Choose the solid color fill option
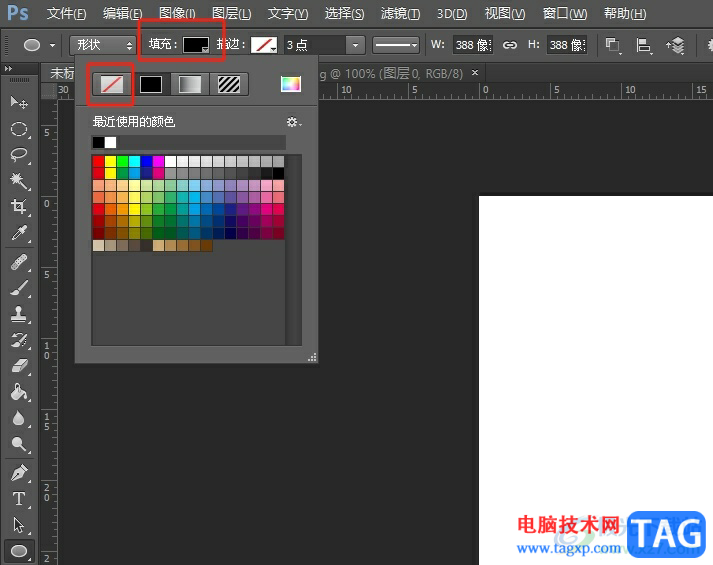The height and width of the screenshot is (565, 713). pyautogui.click(x=151, y=84)
